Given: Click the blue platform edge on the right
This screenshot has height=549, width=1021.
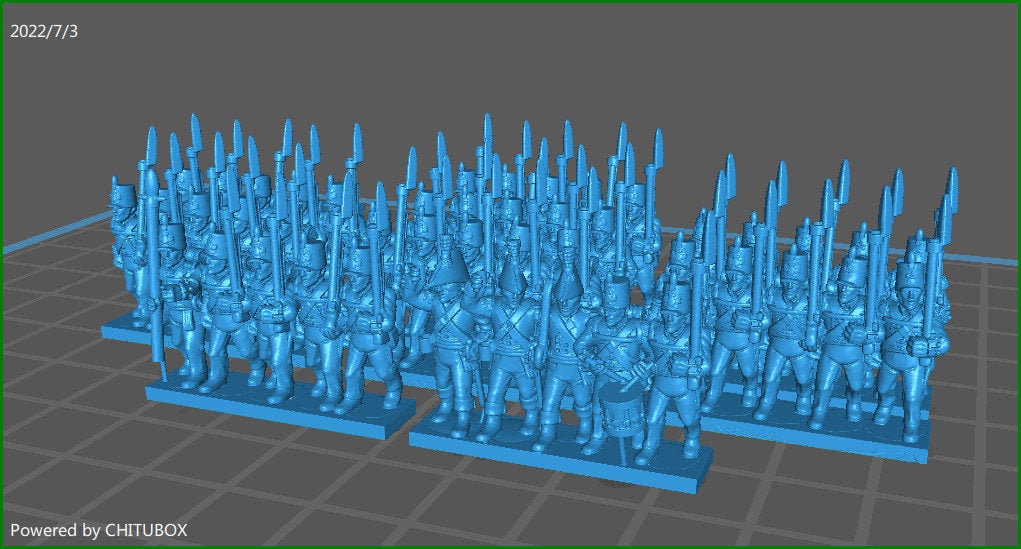Looking at the screenshot, I should (985, 259).
